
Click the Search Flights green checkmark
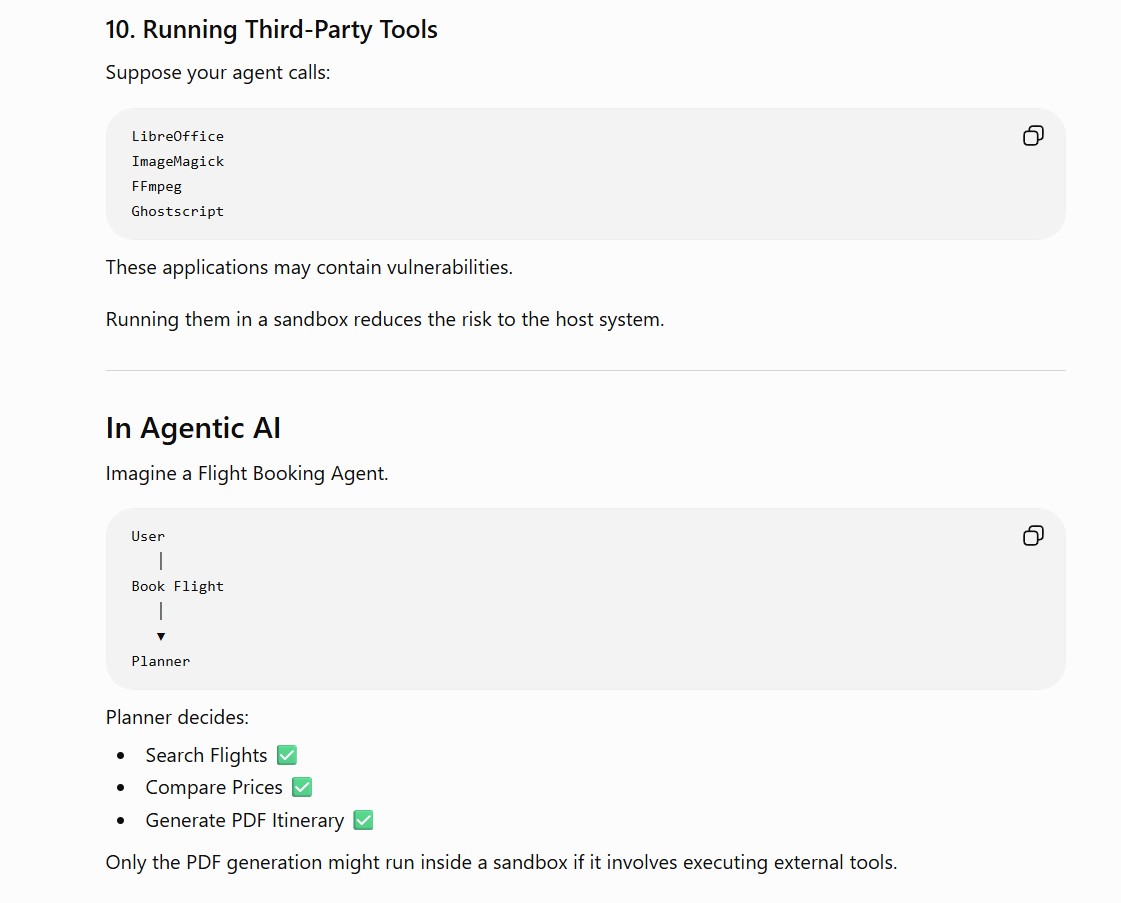tap(287, 755)
